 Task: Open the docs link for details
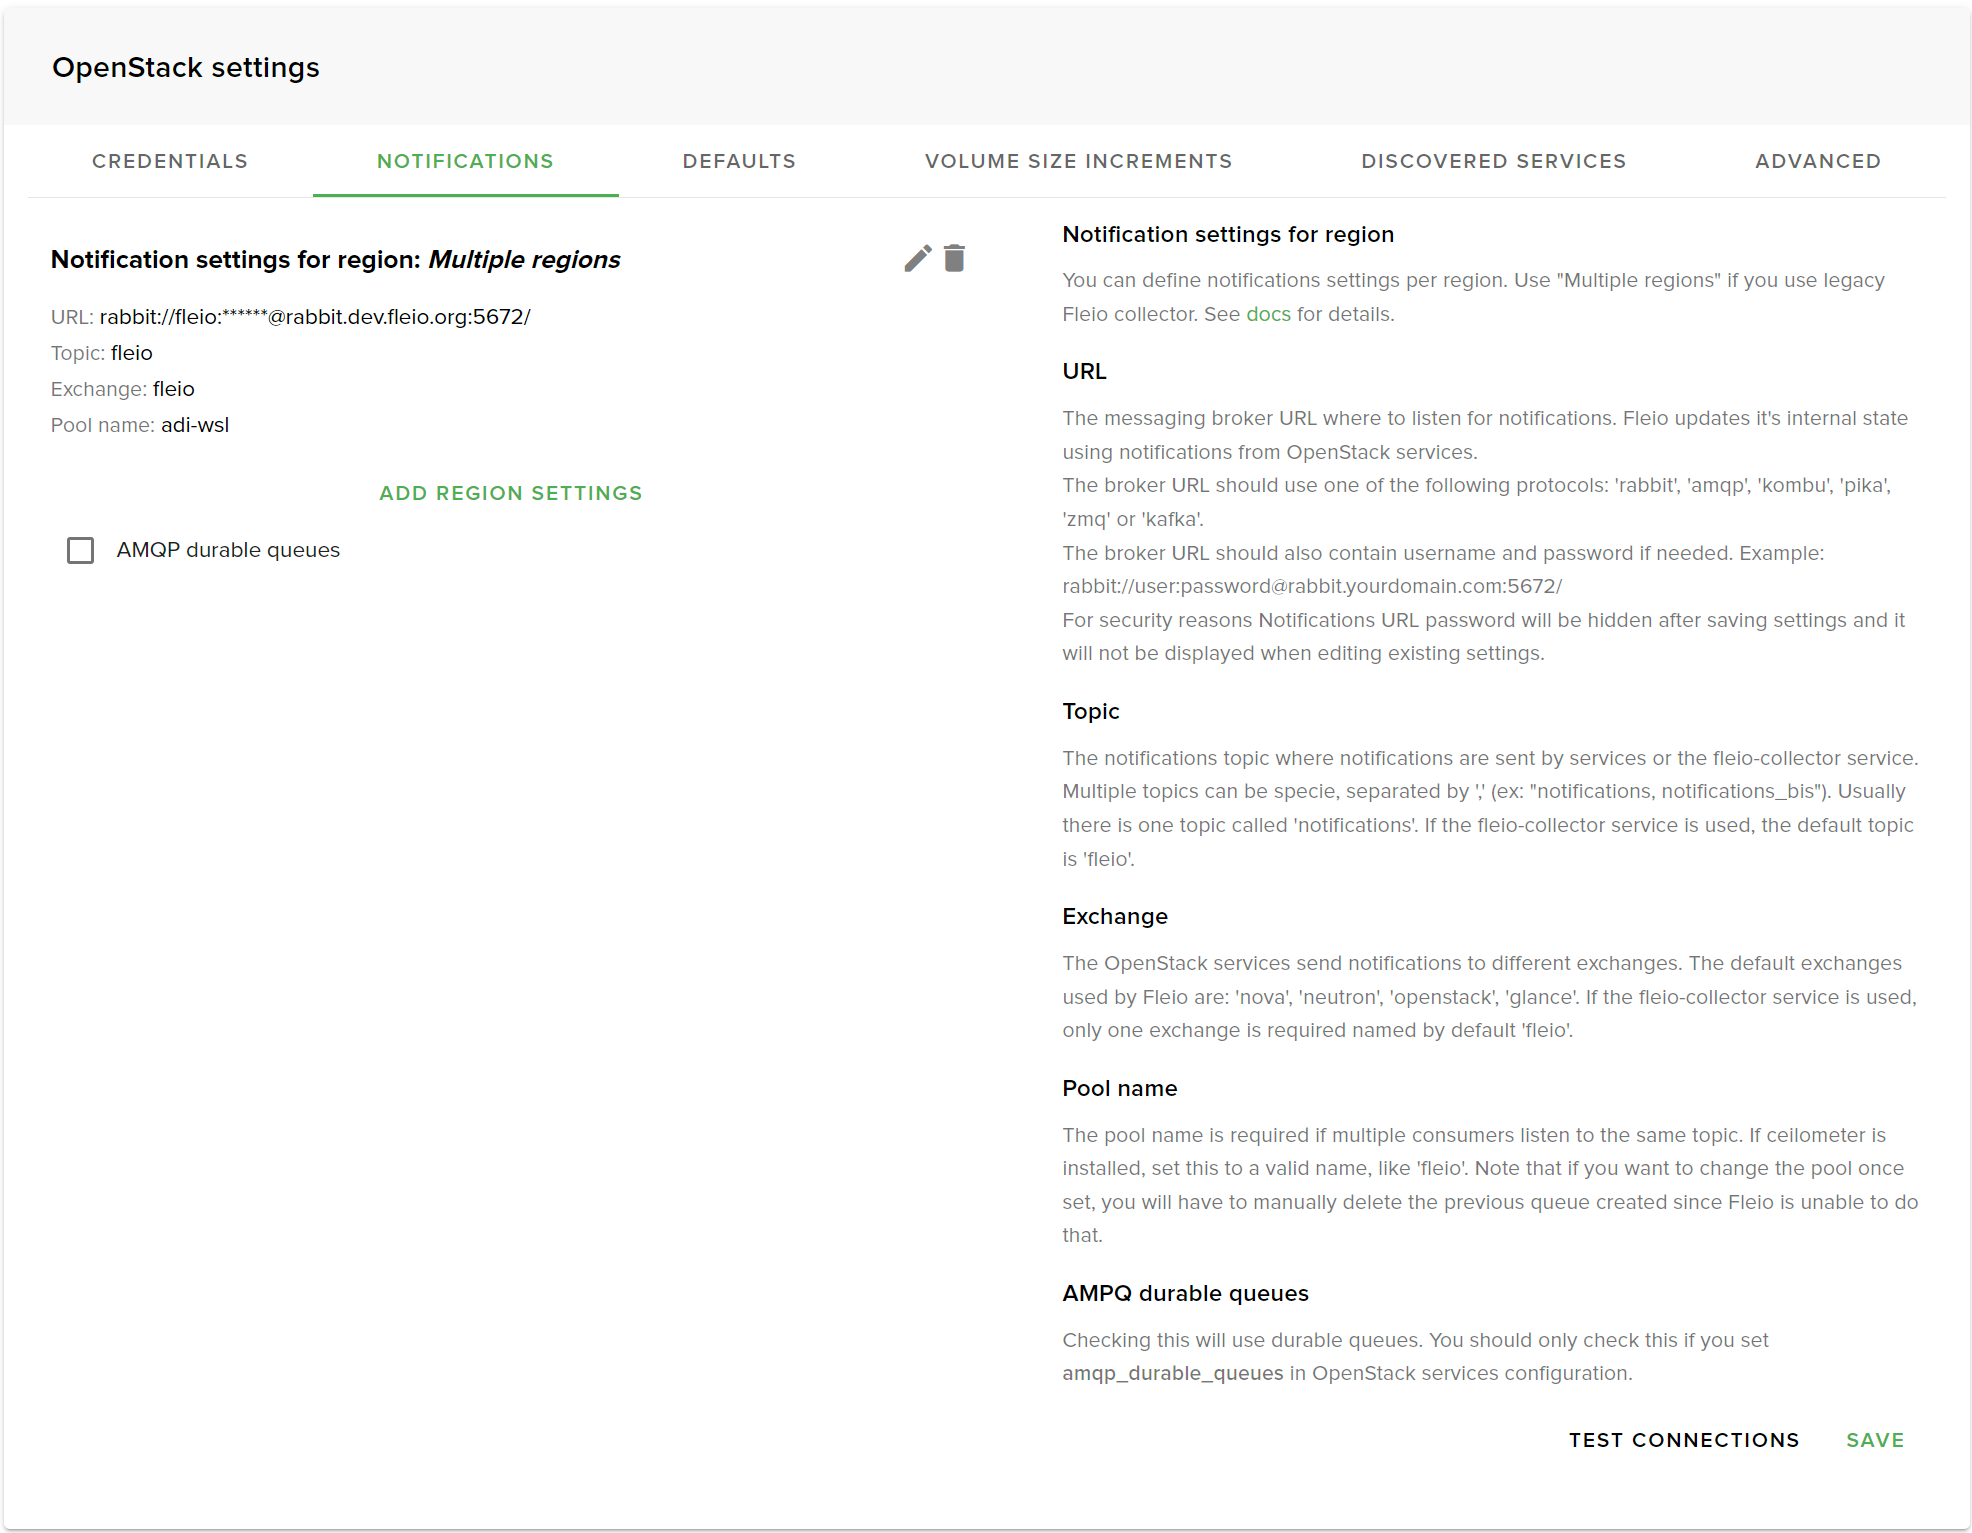pos(1268,314)
